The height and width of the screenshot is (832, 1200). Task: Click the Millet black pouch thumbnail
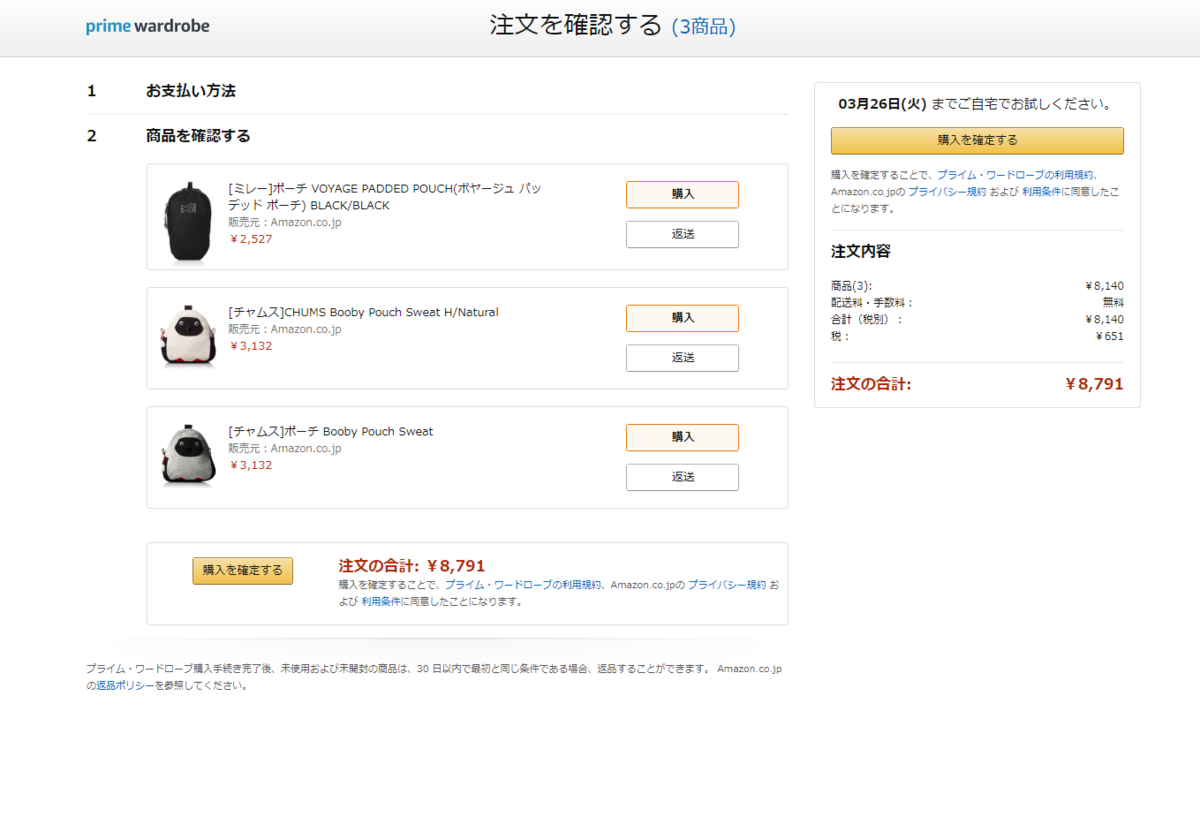[186, 222]
